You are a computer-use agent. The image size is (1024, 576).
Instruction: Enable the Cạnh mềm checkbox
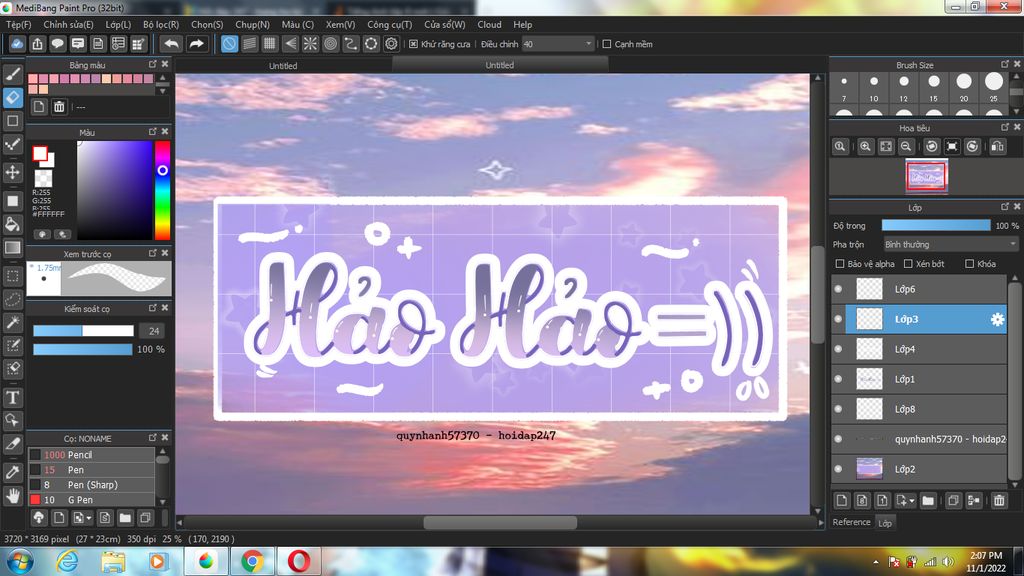click(607, 44)
